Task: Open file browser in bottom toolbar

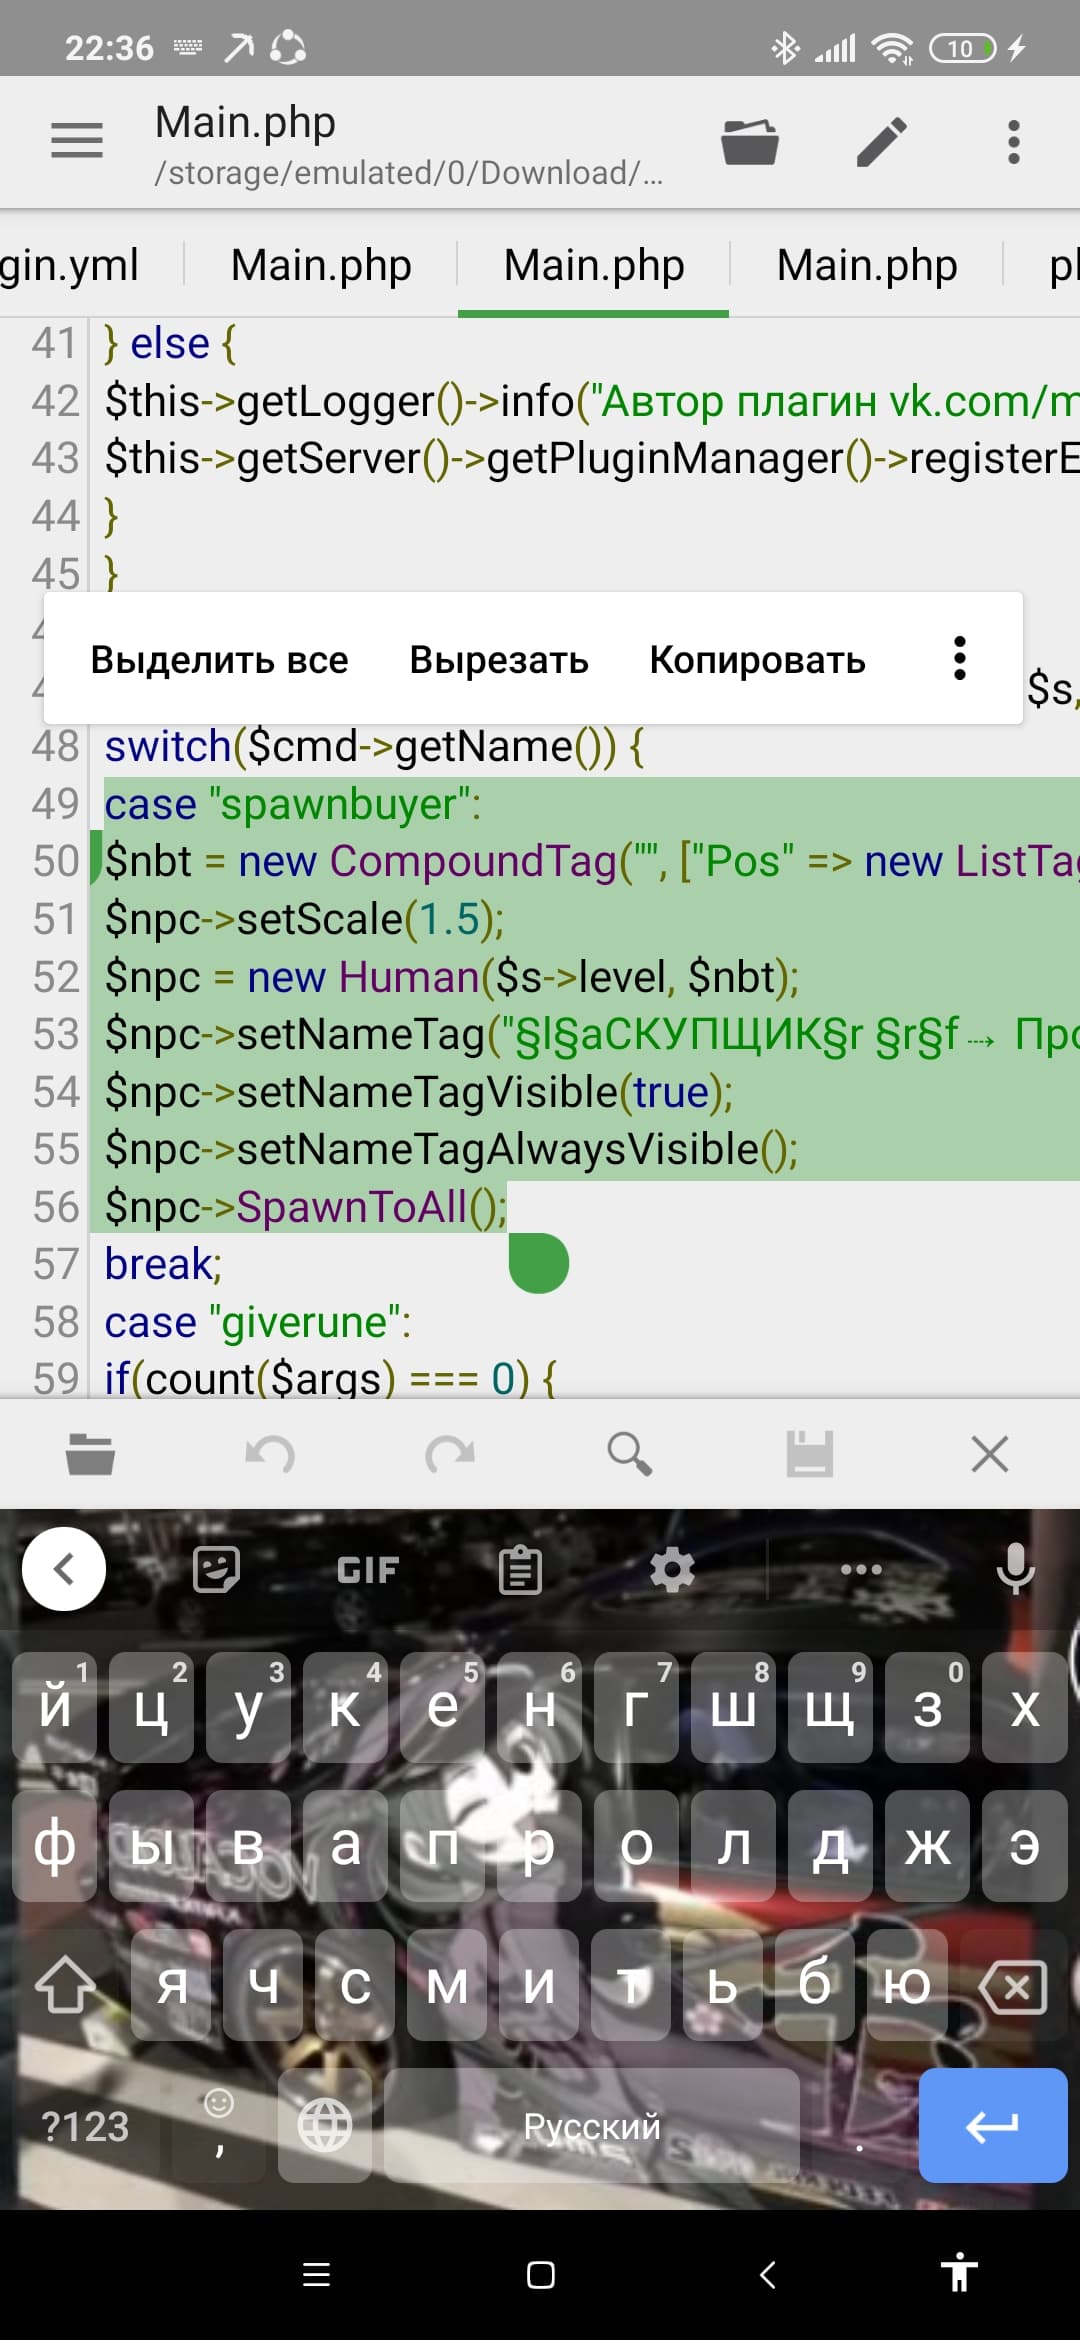Action: click(90, 1454)
